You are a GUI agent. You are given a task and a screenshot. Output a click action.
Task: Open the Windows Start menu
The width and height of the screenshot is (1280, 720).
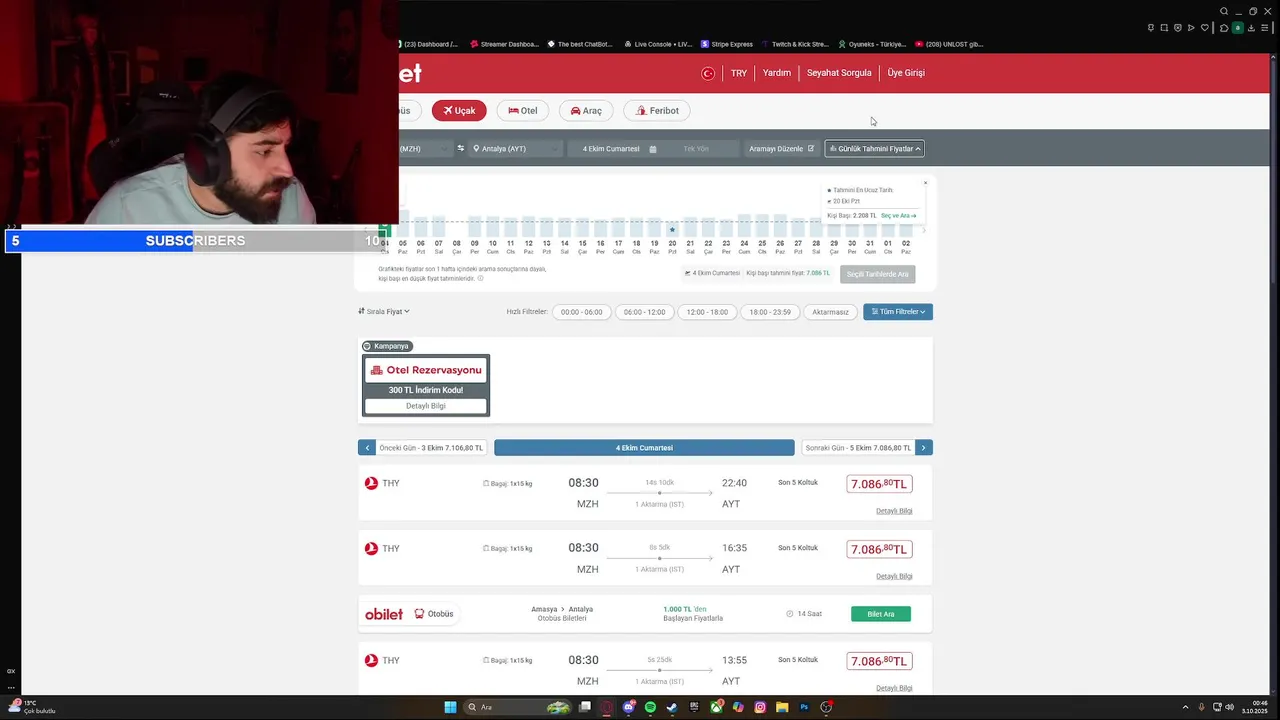pos(450,707)
